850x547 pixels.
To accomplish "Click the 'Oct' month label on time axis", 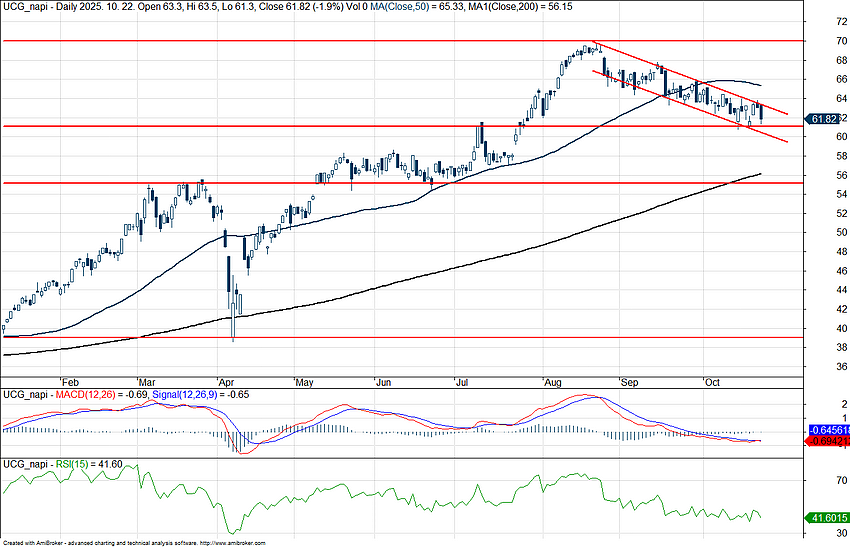I will point(712,382).
